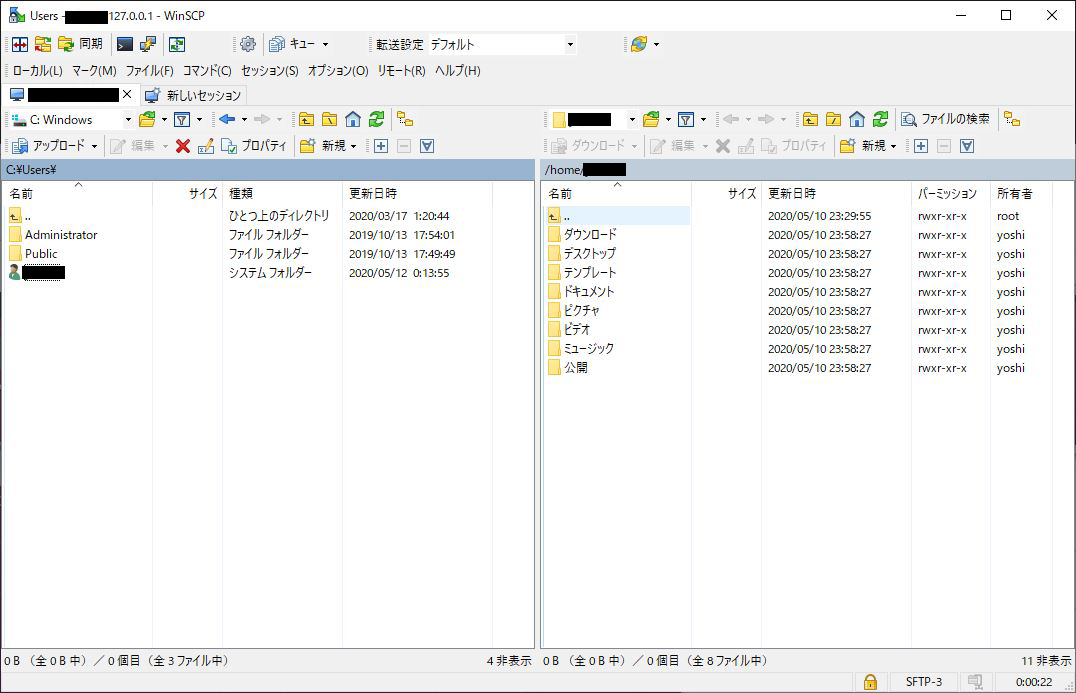The width and height of the screenshot is (1076, 693).
Task: Refresh the remote directory listing
Action: 882,119
